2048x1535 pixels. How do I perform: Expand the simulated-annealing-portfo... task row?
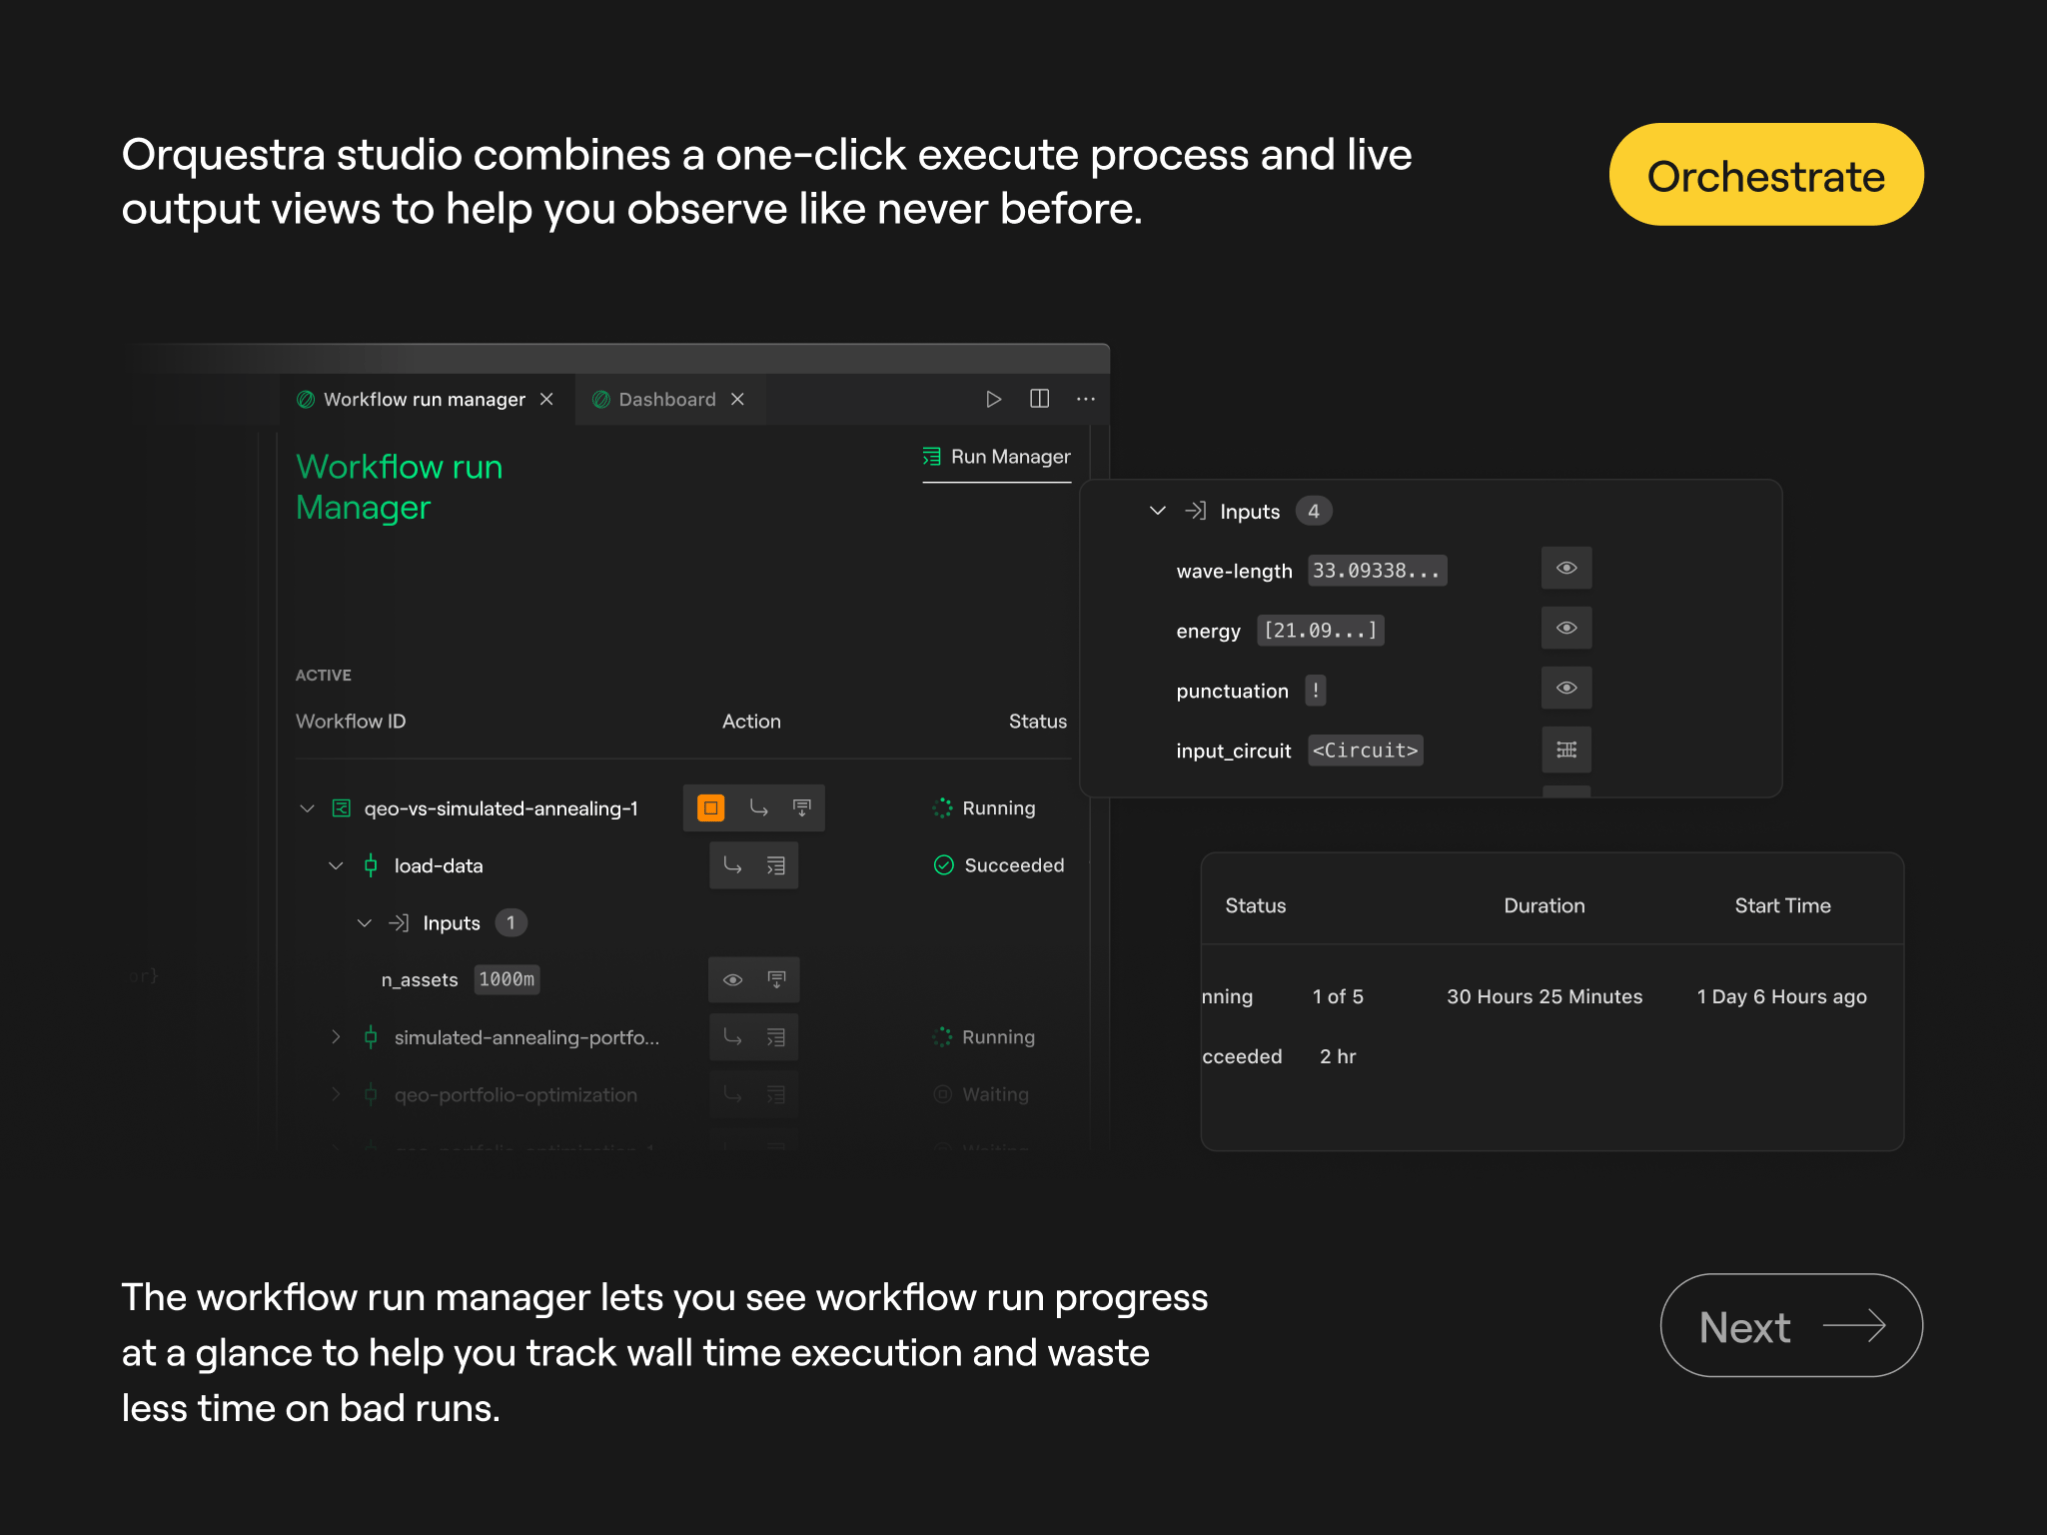pyautogui.click(x=336, y=1037)
